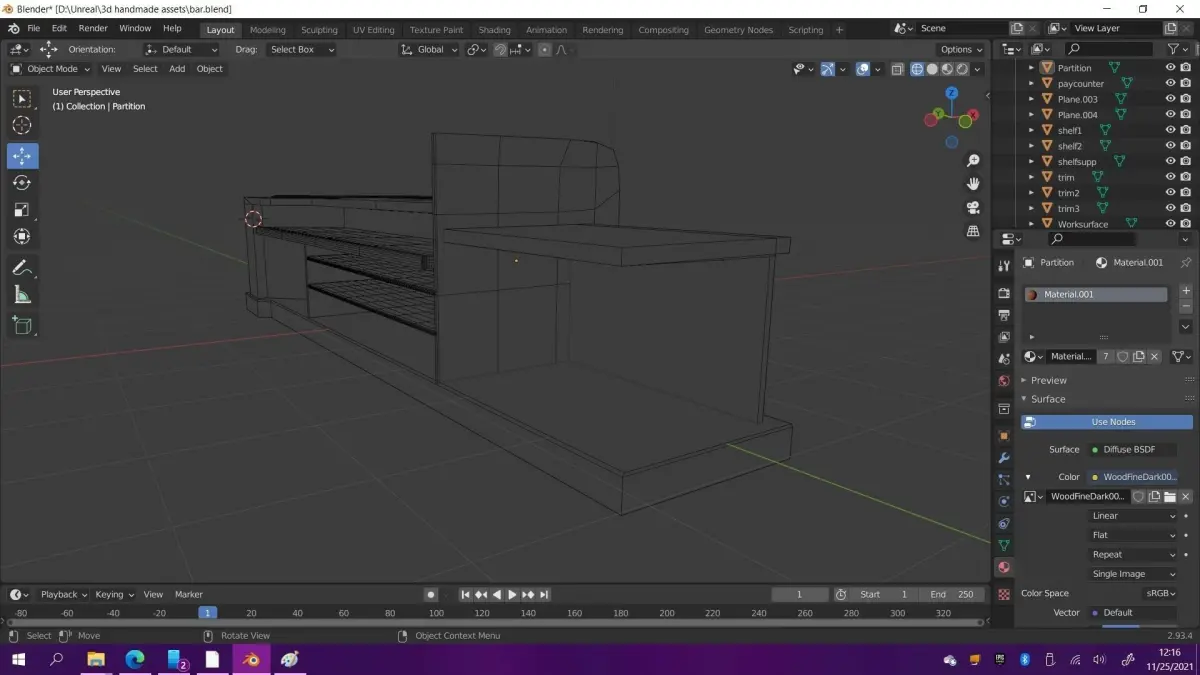Switch to the UV Editing workspace tab
Image resolution: width=1200 pixels, height=675 pixels.
tap(373, 30)
